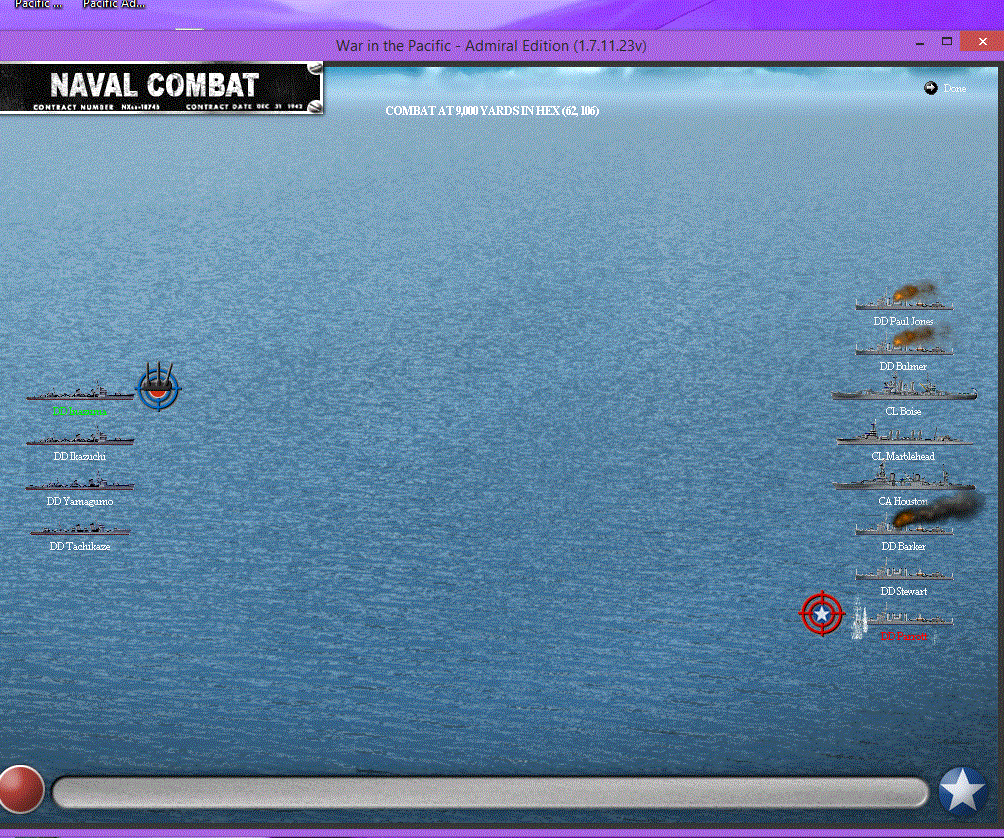
Task: Click the red crosshair target with star
Action: pos(822,614)
